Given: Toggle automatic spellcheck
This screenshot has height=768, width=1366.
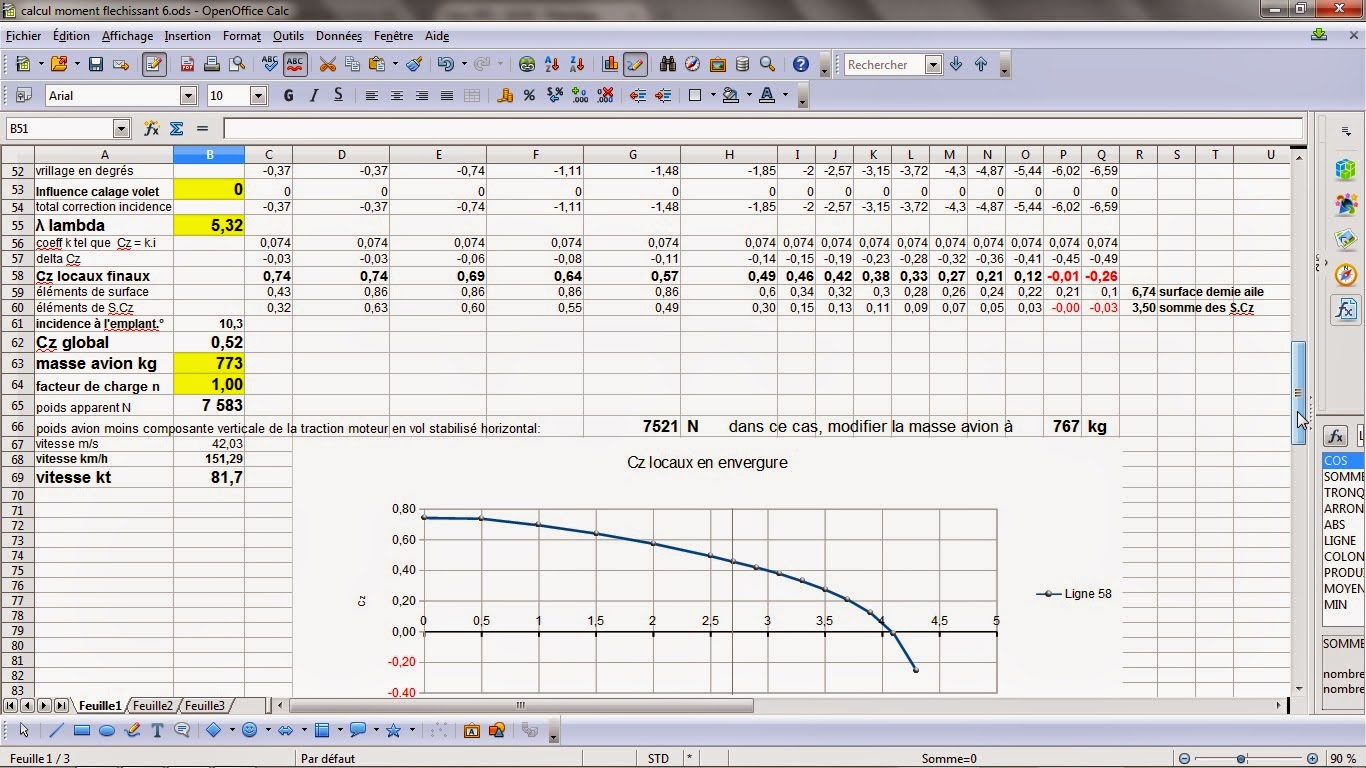Looking at the screenshot, I should tap(295, 64).
